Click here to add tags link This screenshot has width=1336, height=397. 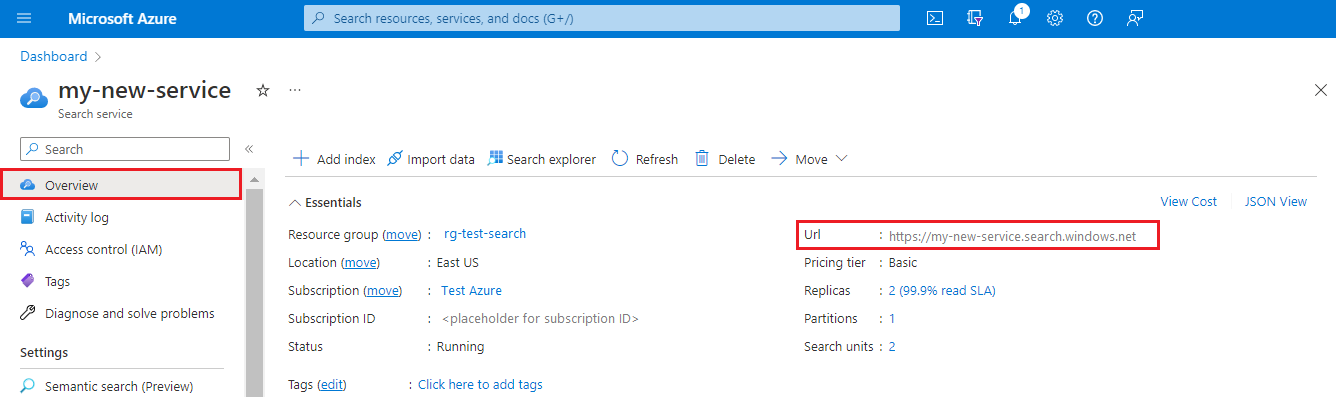[480, 384]
